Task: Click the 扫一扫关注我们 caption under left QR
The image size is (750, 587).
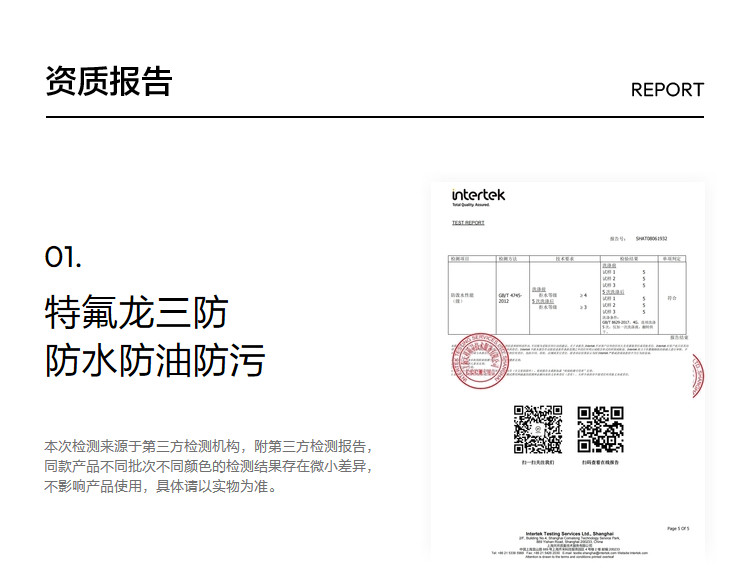Action: (537, 464)
